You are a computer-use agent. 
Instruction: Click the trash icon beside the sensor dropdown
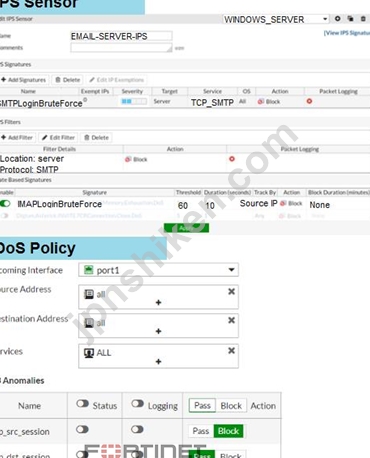(363, 19)
